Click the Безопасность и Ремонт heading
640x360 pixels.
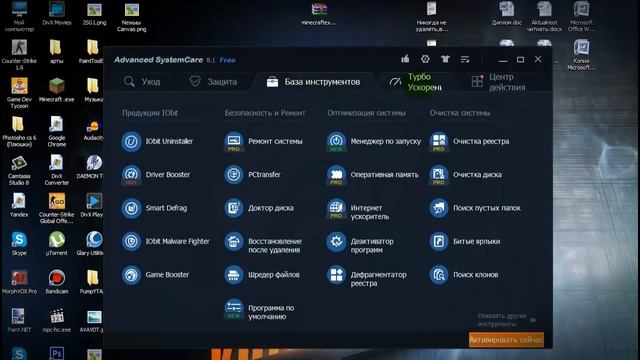[265, 113]
